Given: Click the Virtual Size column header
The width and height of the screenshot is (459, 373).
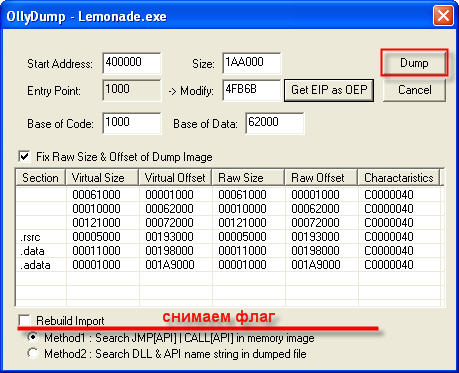Looking at the screenshot, I should (x=102, y=177).
